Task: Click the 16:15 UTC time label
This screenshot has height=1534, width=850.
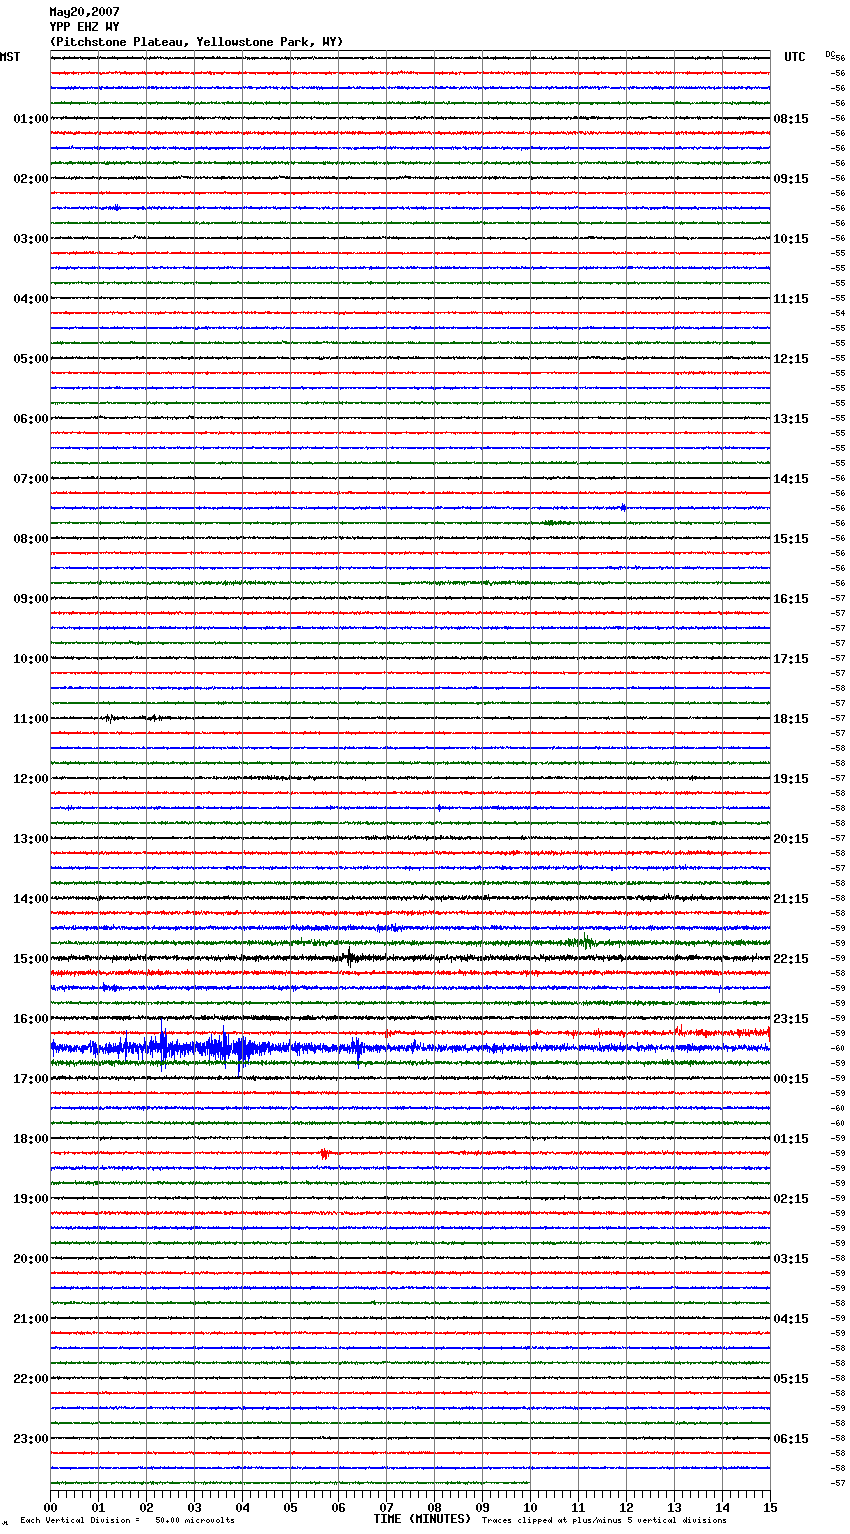Action: coord(791,599)
